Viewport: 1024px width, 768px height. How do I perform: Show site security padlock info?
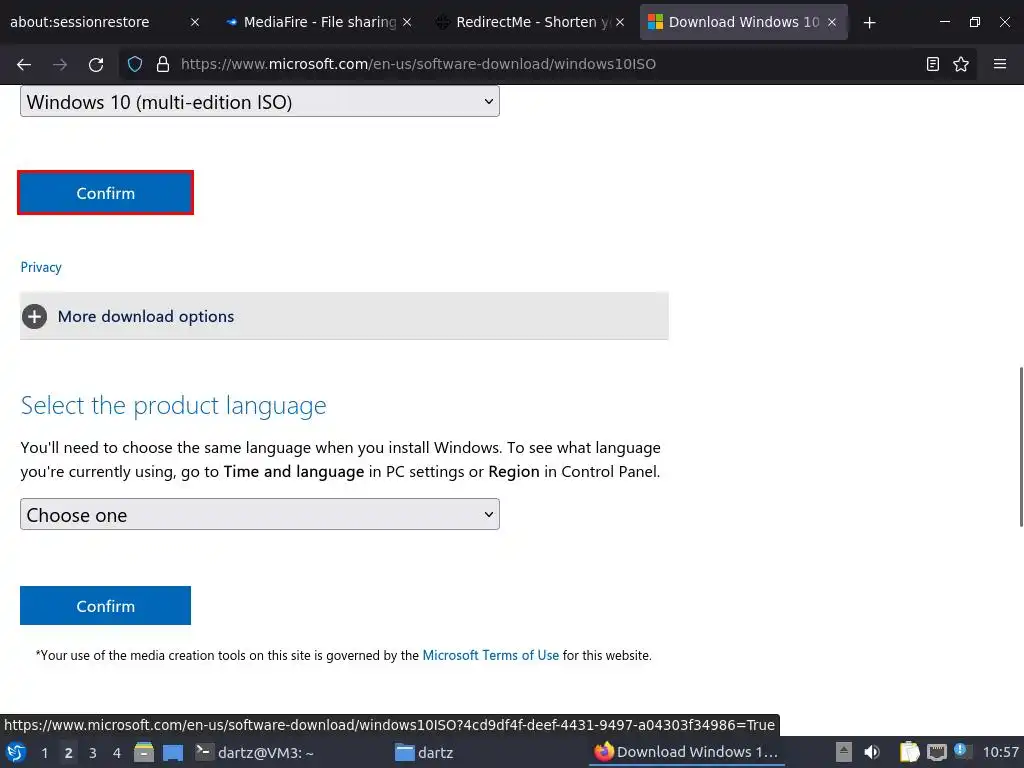coord(163,64)
